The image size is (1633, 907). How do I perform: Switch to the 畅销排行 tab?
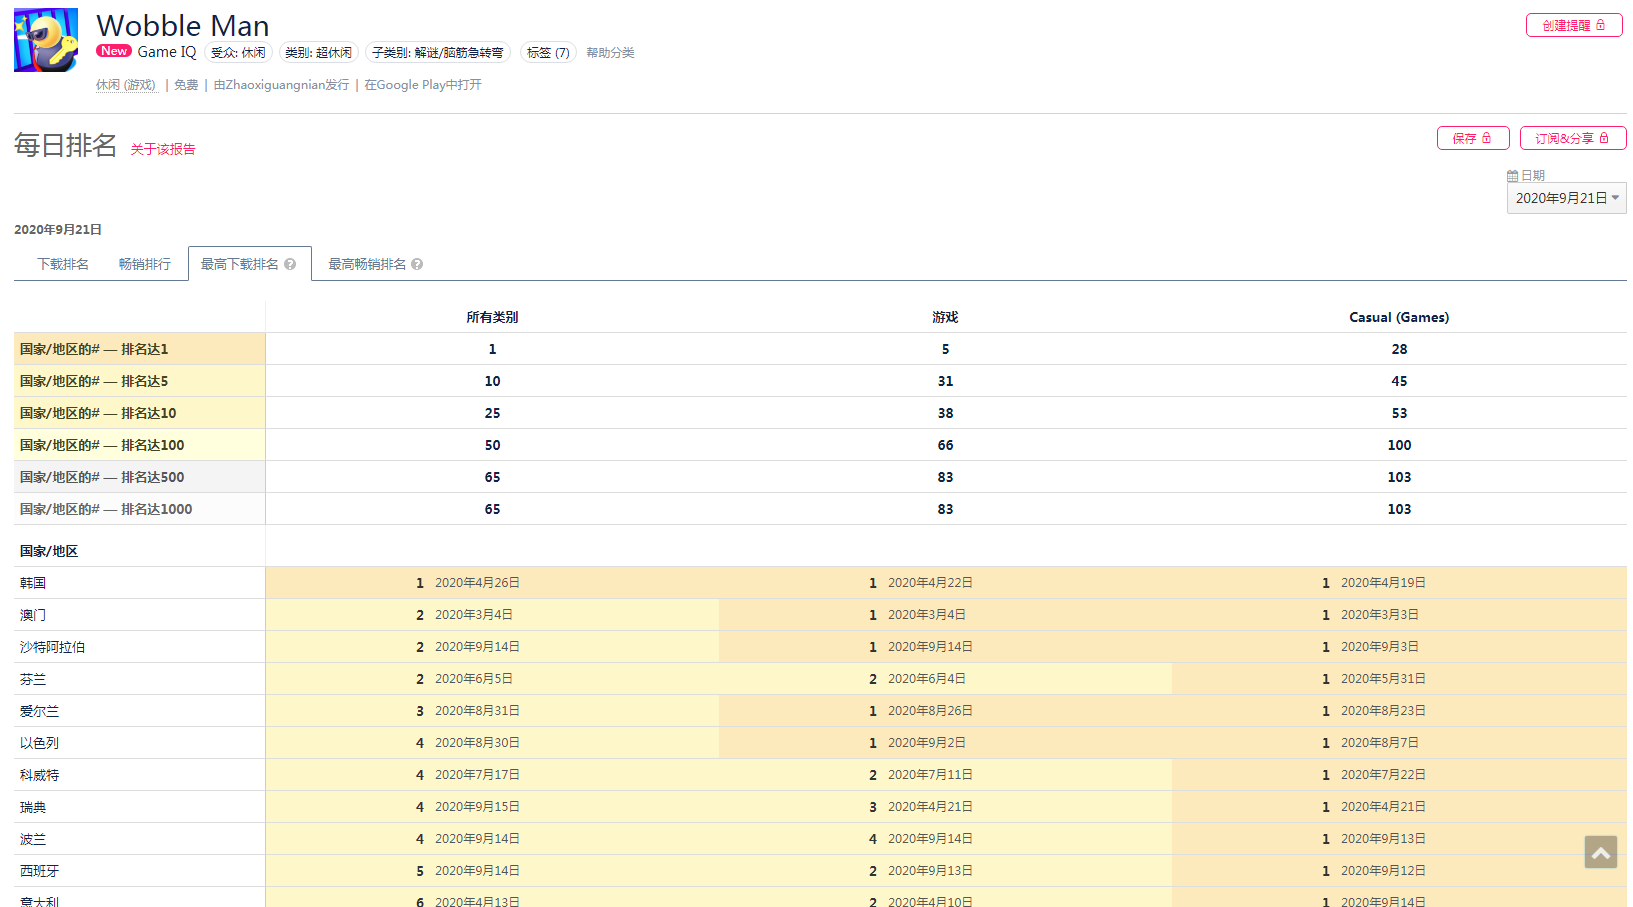(145, 265)
